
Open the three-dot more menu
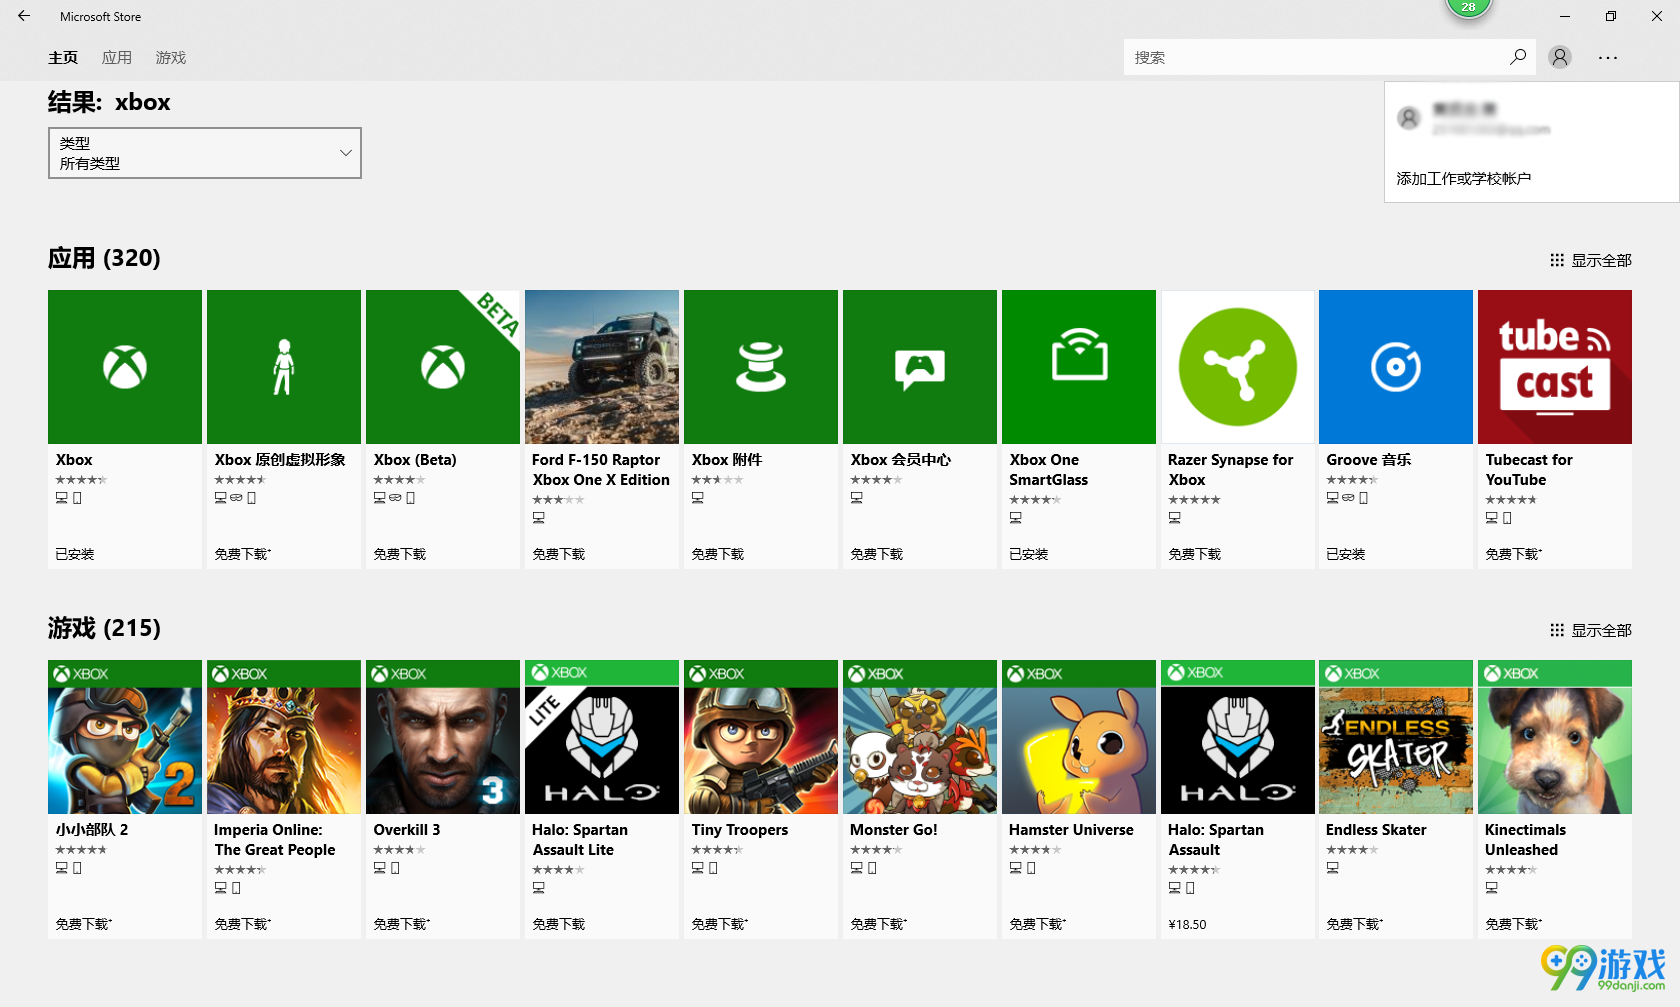(1608, 57)
